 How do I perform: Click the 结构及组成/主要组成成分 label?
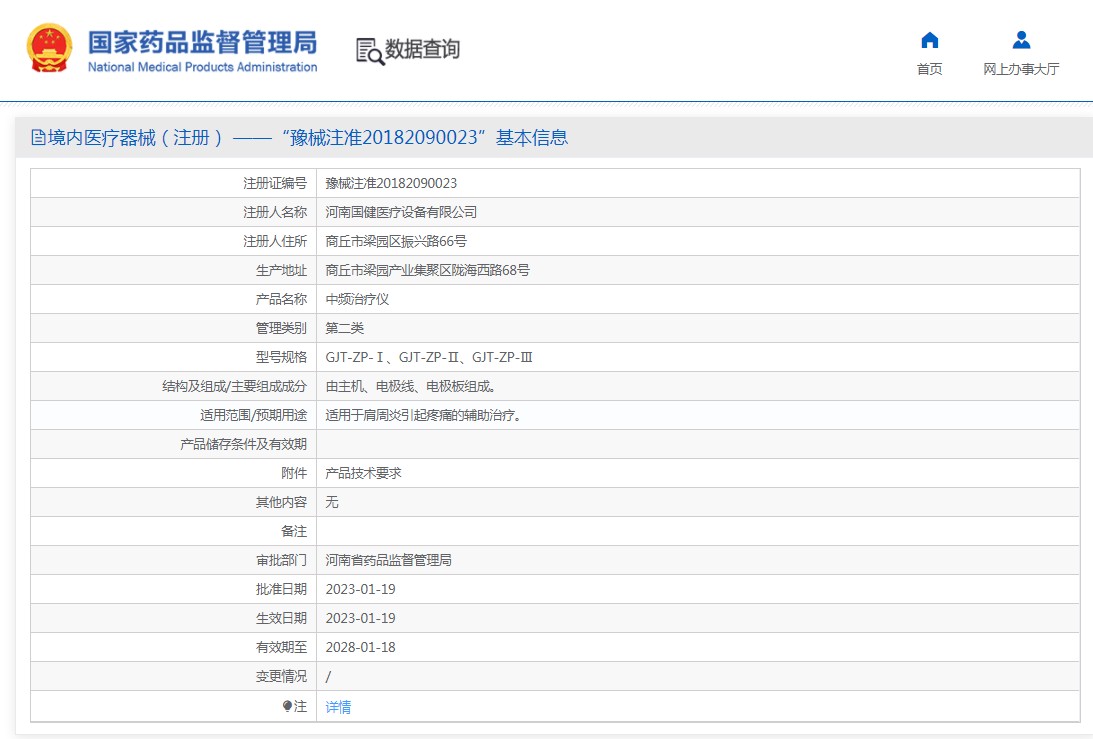pyautogui.click(x=234, y=386)
